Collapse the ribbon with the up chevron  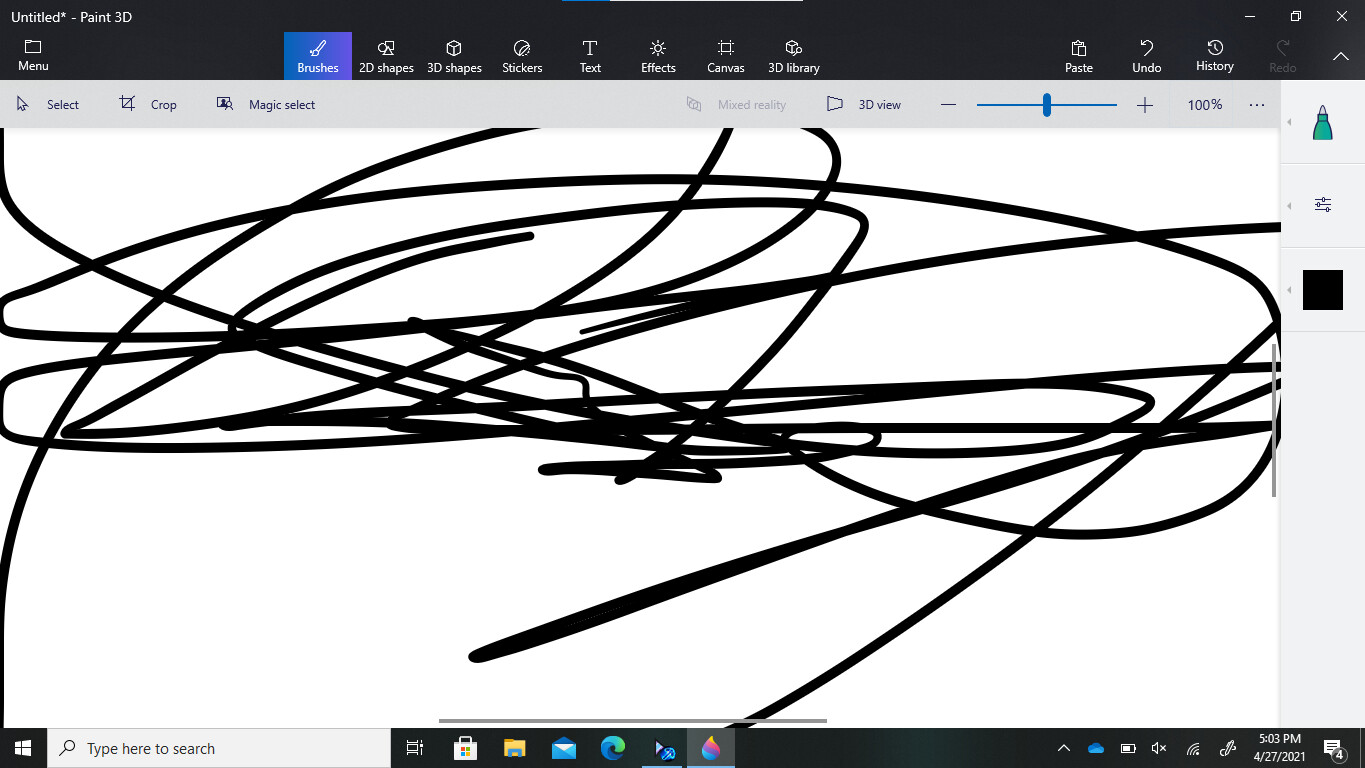pos(1341,56)
